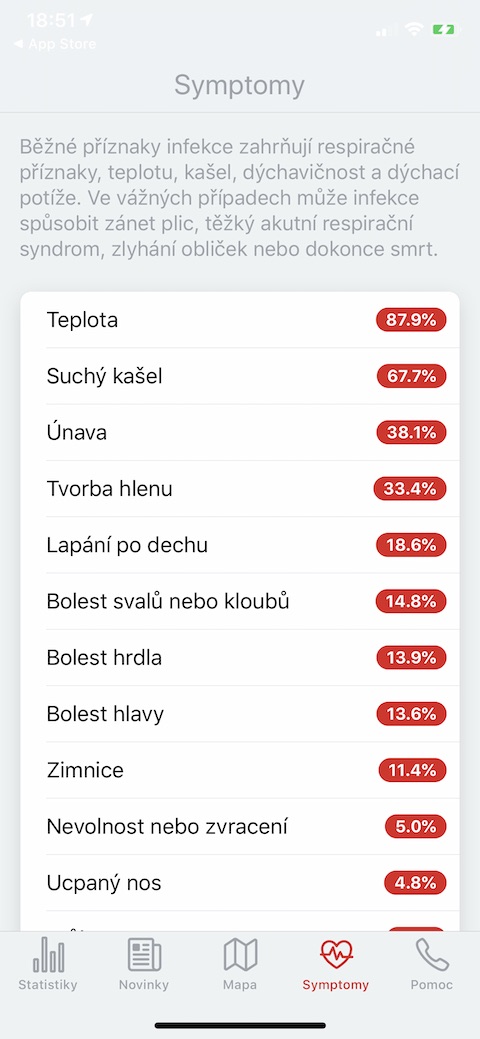Tap the Wi-Fi status icon
Screen dimensions: 480x1039
(415, 29)
